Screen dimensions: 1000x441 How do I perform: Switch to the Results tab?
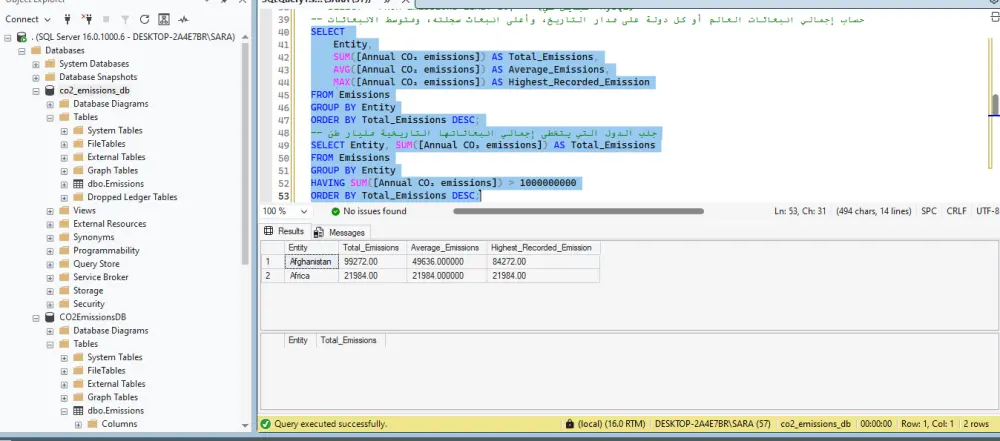284,232
